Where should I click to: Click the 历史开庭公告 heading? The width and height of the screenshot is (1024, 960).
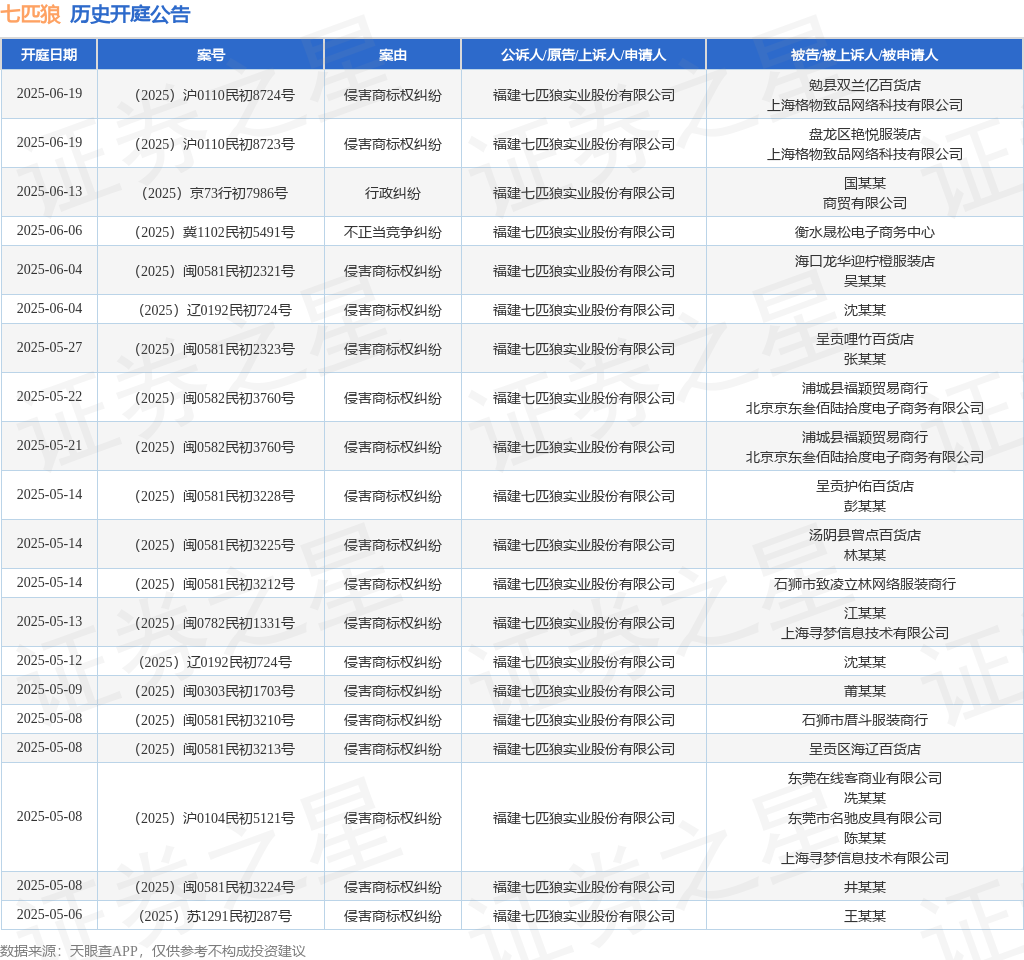pyautogui.click(x=130, y=14)
